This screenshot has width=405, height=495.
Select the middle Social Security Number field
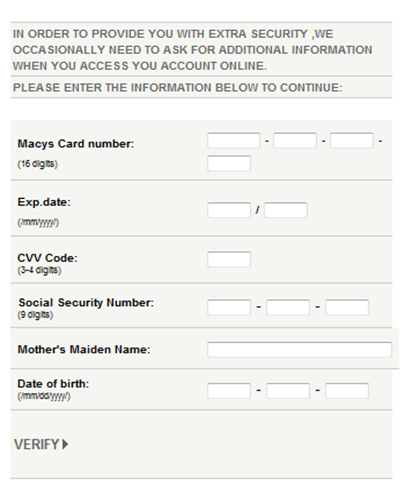tap(288, 307)
